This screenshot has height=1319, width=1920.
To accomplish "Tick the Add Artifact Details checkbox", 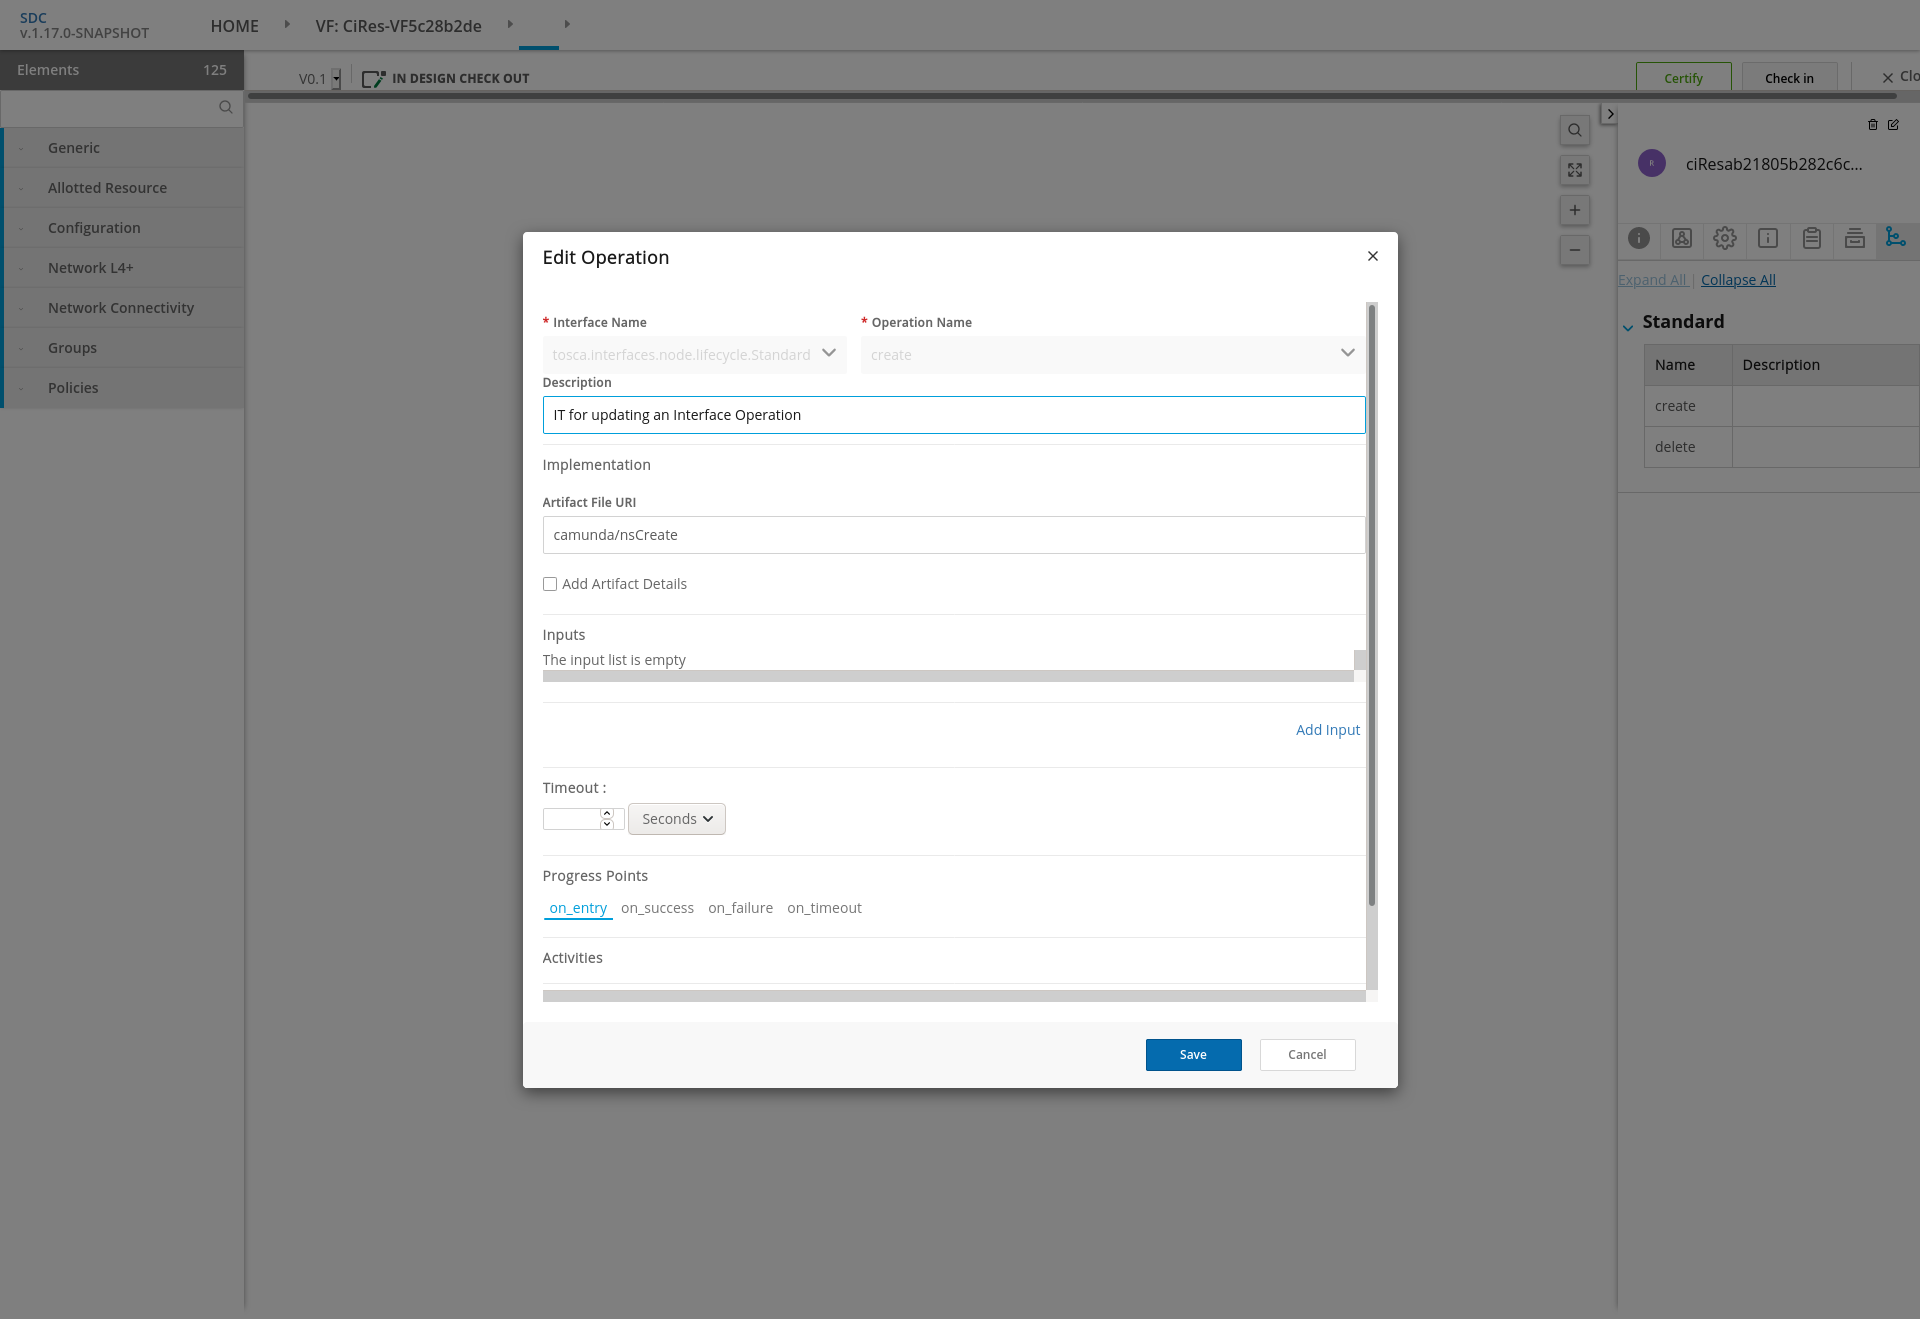I will coord(550,584).
